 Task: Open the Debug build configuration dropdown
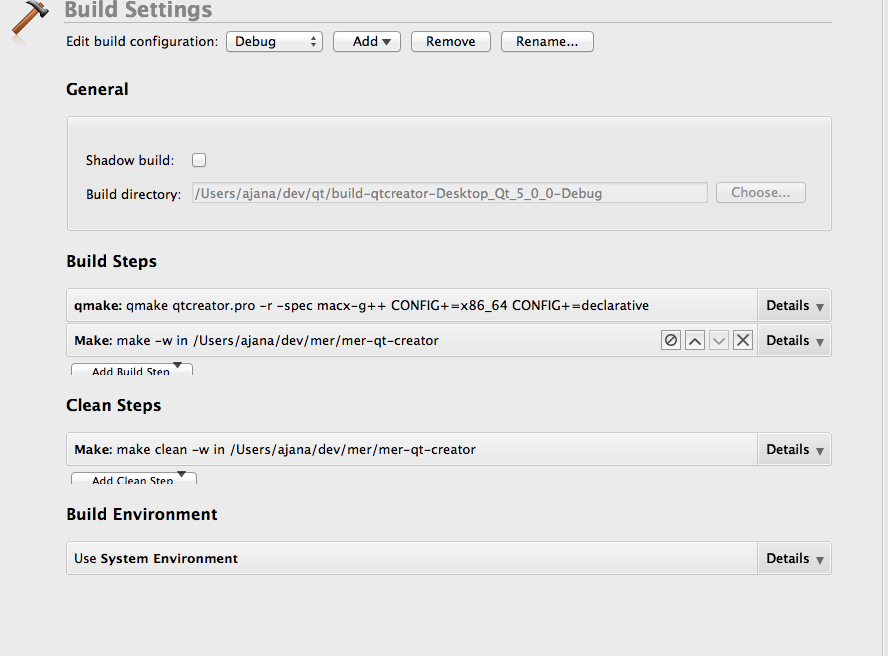(x=274, y=42)
